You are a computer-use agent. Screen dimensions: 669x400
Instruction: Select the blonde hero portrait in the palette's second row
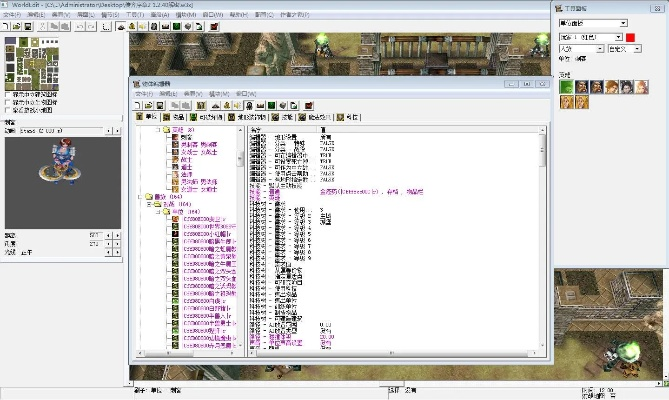(x=566, y=101)
